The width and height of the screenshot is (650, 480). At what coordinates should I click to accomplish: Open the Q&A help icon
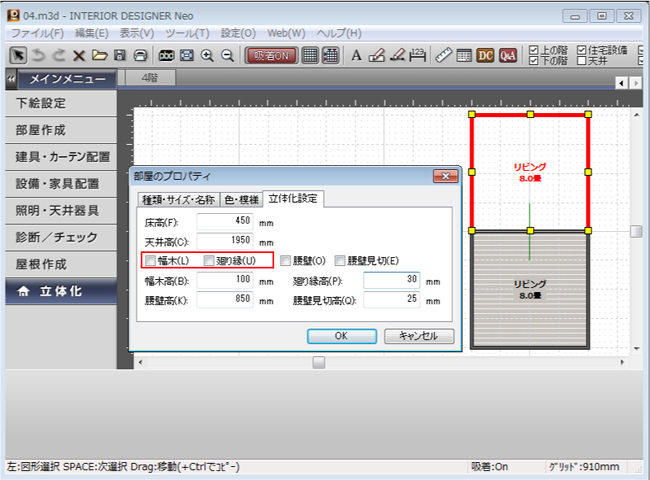pos(508,56)
